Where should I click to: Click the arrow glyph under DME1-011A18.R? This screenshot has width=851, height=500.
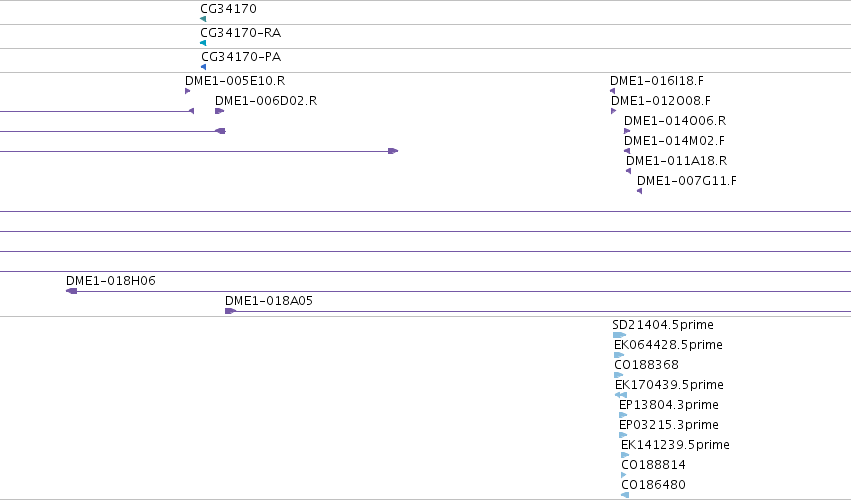coord(628,171)
